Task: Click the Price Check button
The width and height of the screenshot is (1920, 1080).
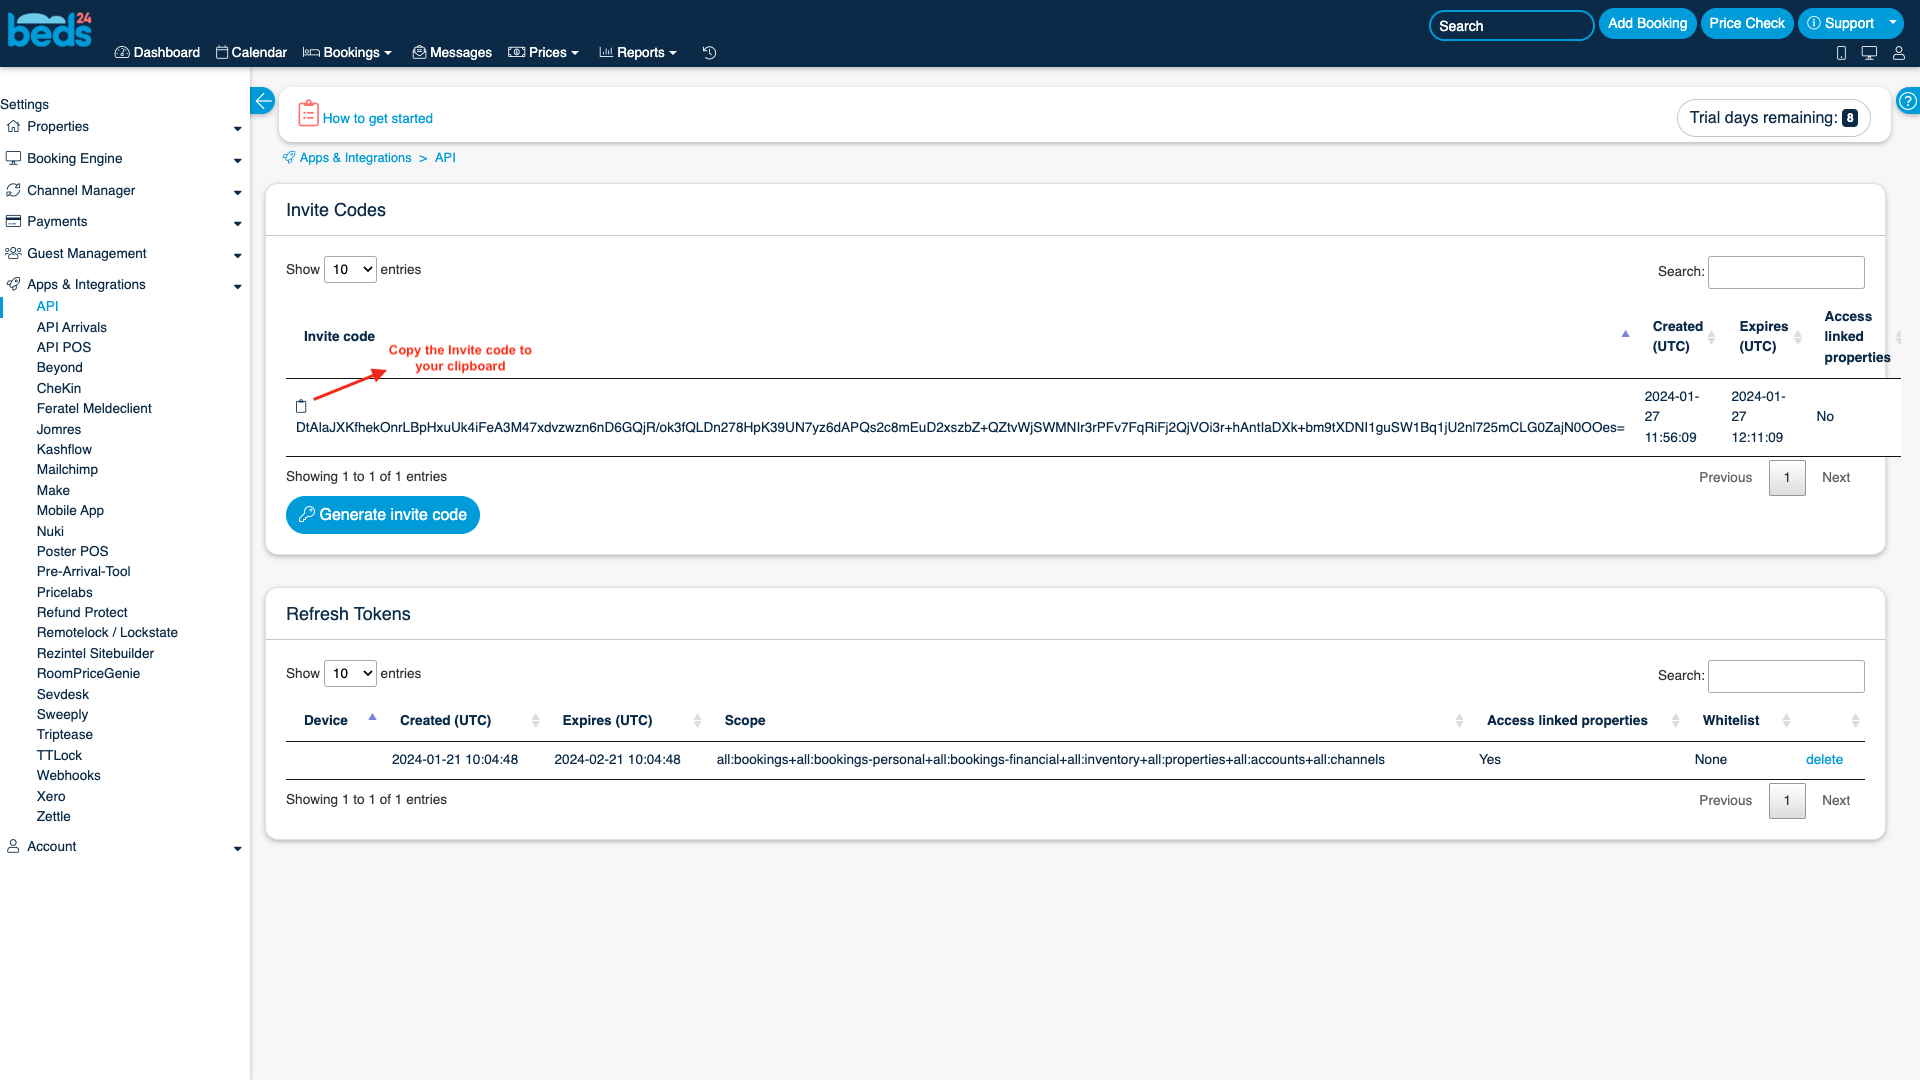Action: (x=1745, y=24)
